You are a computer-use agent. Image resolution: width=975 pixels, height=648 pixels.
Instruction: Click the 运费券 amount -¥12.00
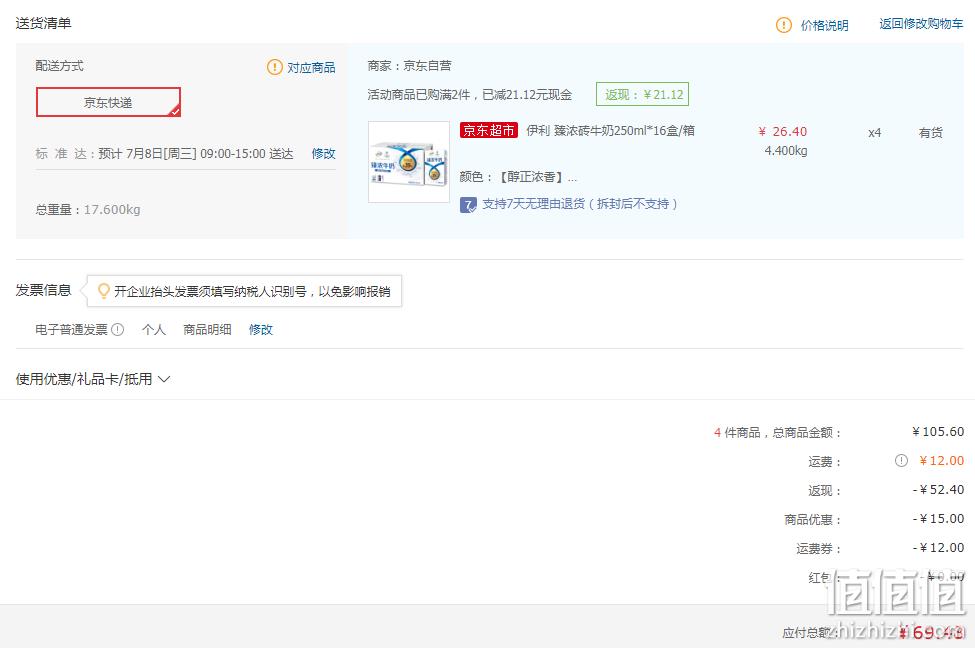click(x=938, y=548)
